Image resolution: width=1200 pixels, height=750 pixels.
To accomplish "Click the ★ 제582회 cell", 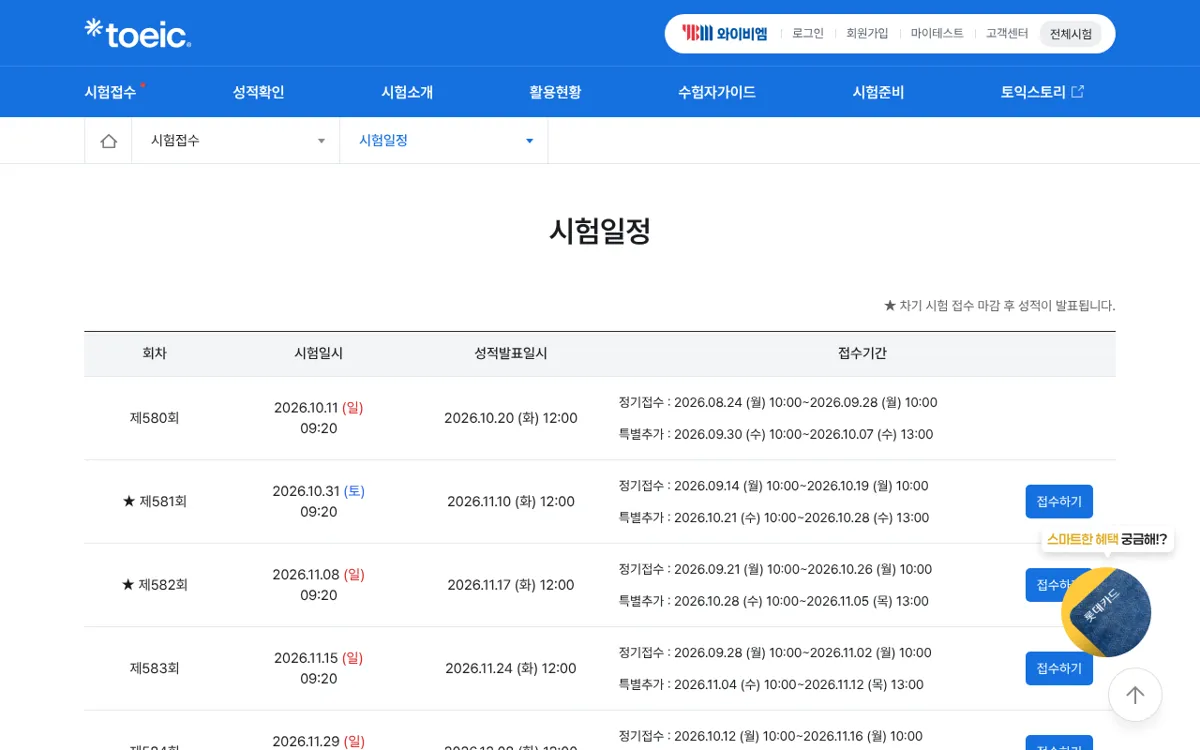I will click(x=154, y=585).
